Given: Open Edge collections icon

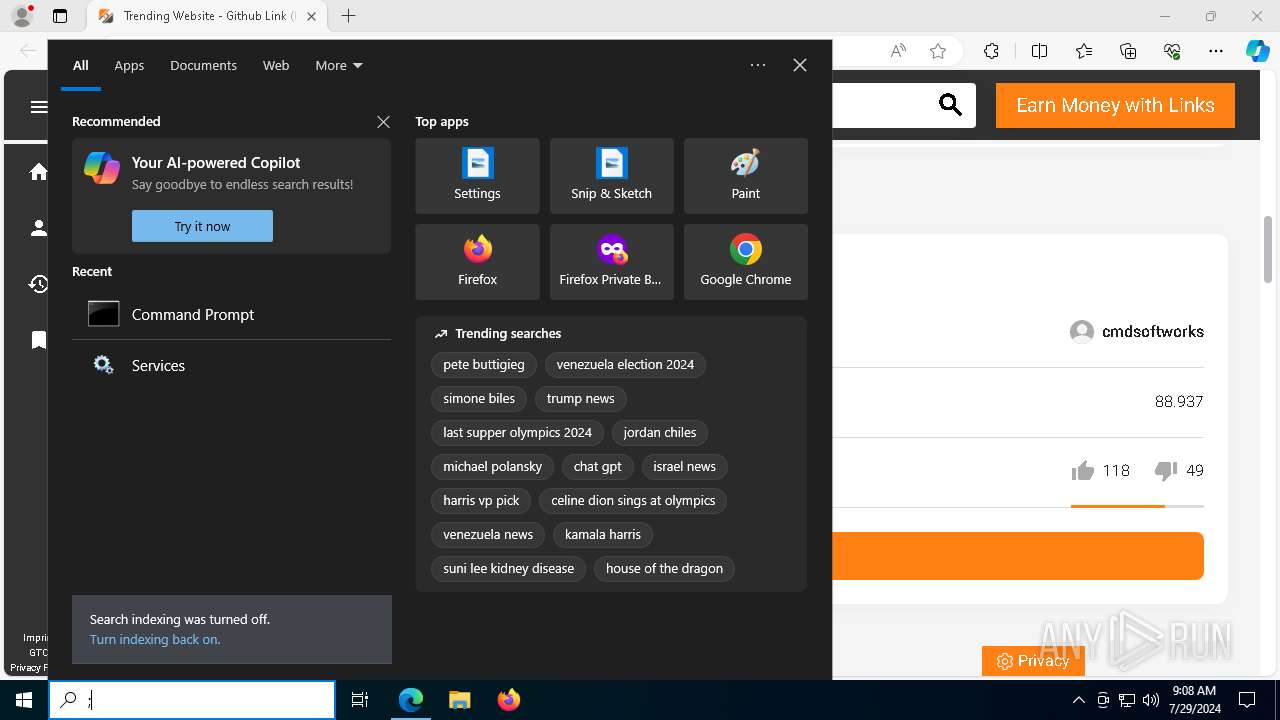Looking at the screenshot, I should [x=1128, y=51].
